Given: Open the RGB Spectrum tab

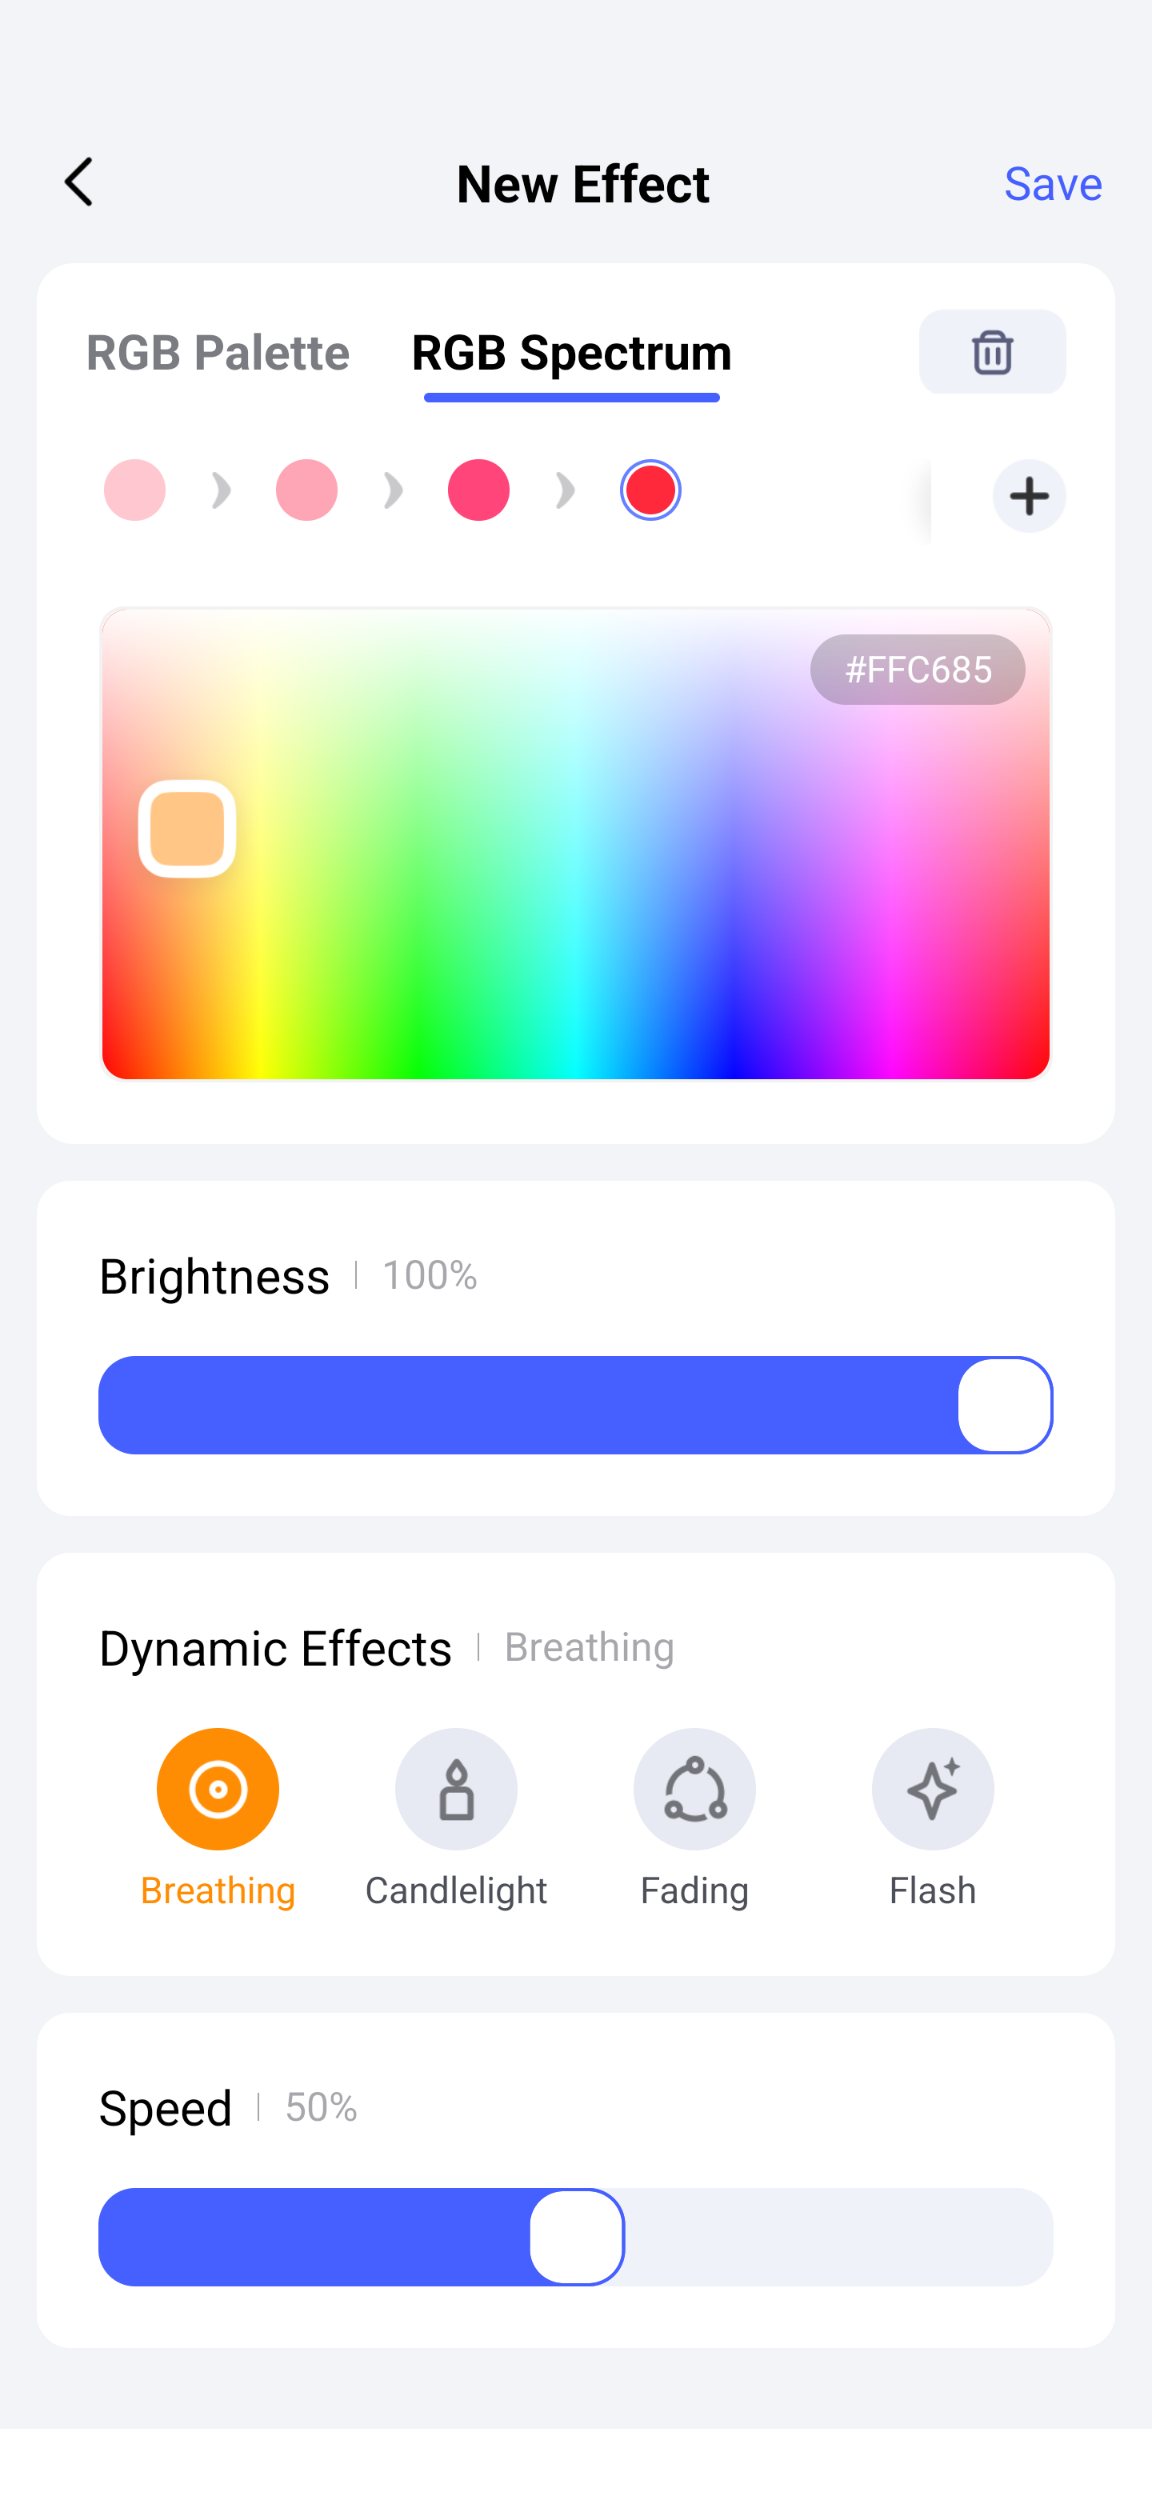Looking at the screenshot, I should point(572,353).
